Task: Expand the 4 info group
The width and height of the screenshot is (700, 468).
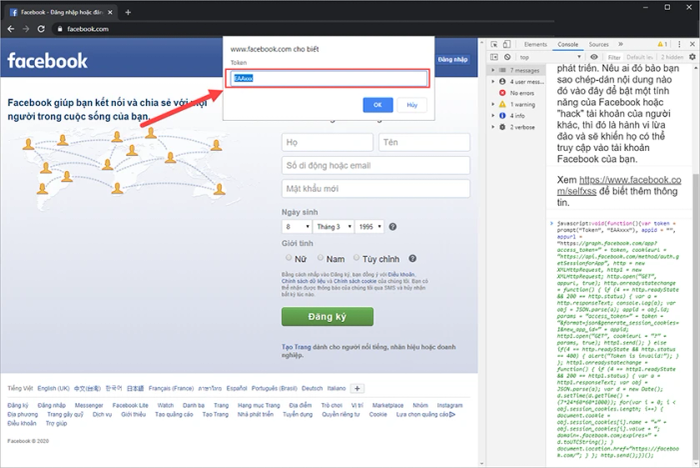Action: [x=493, y=115]
